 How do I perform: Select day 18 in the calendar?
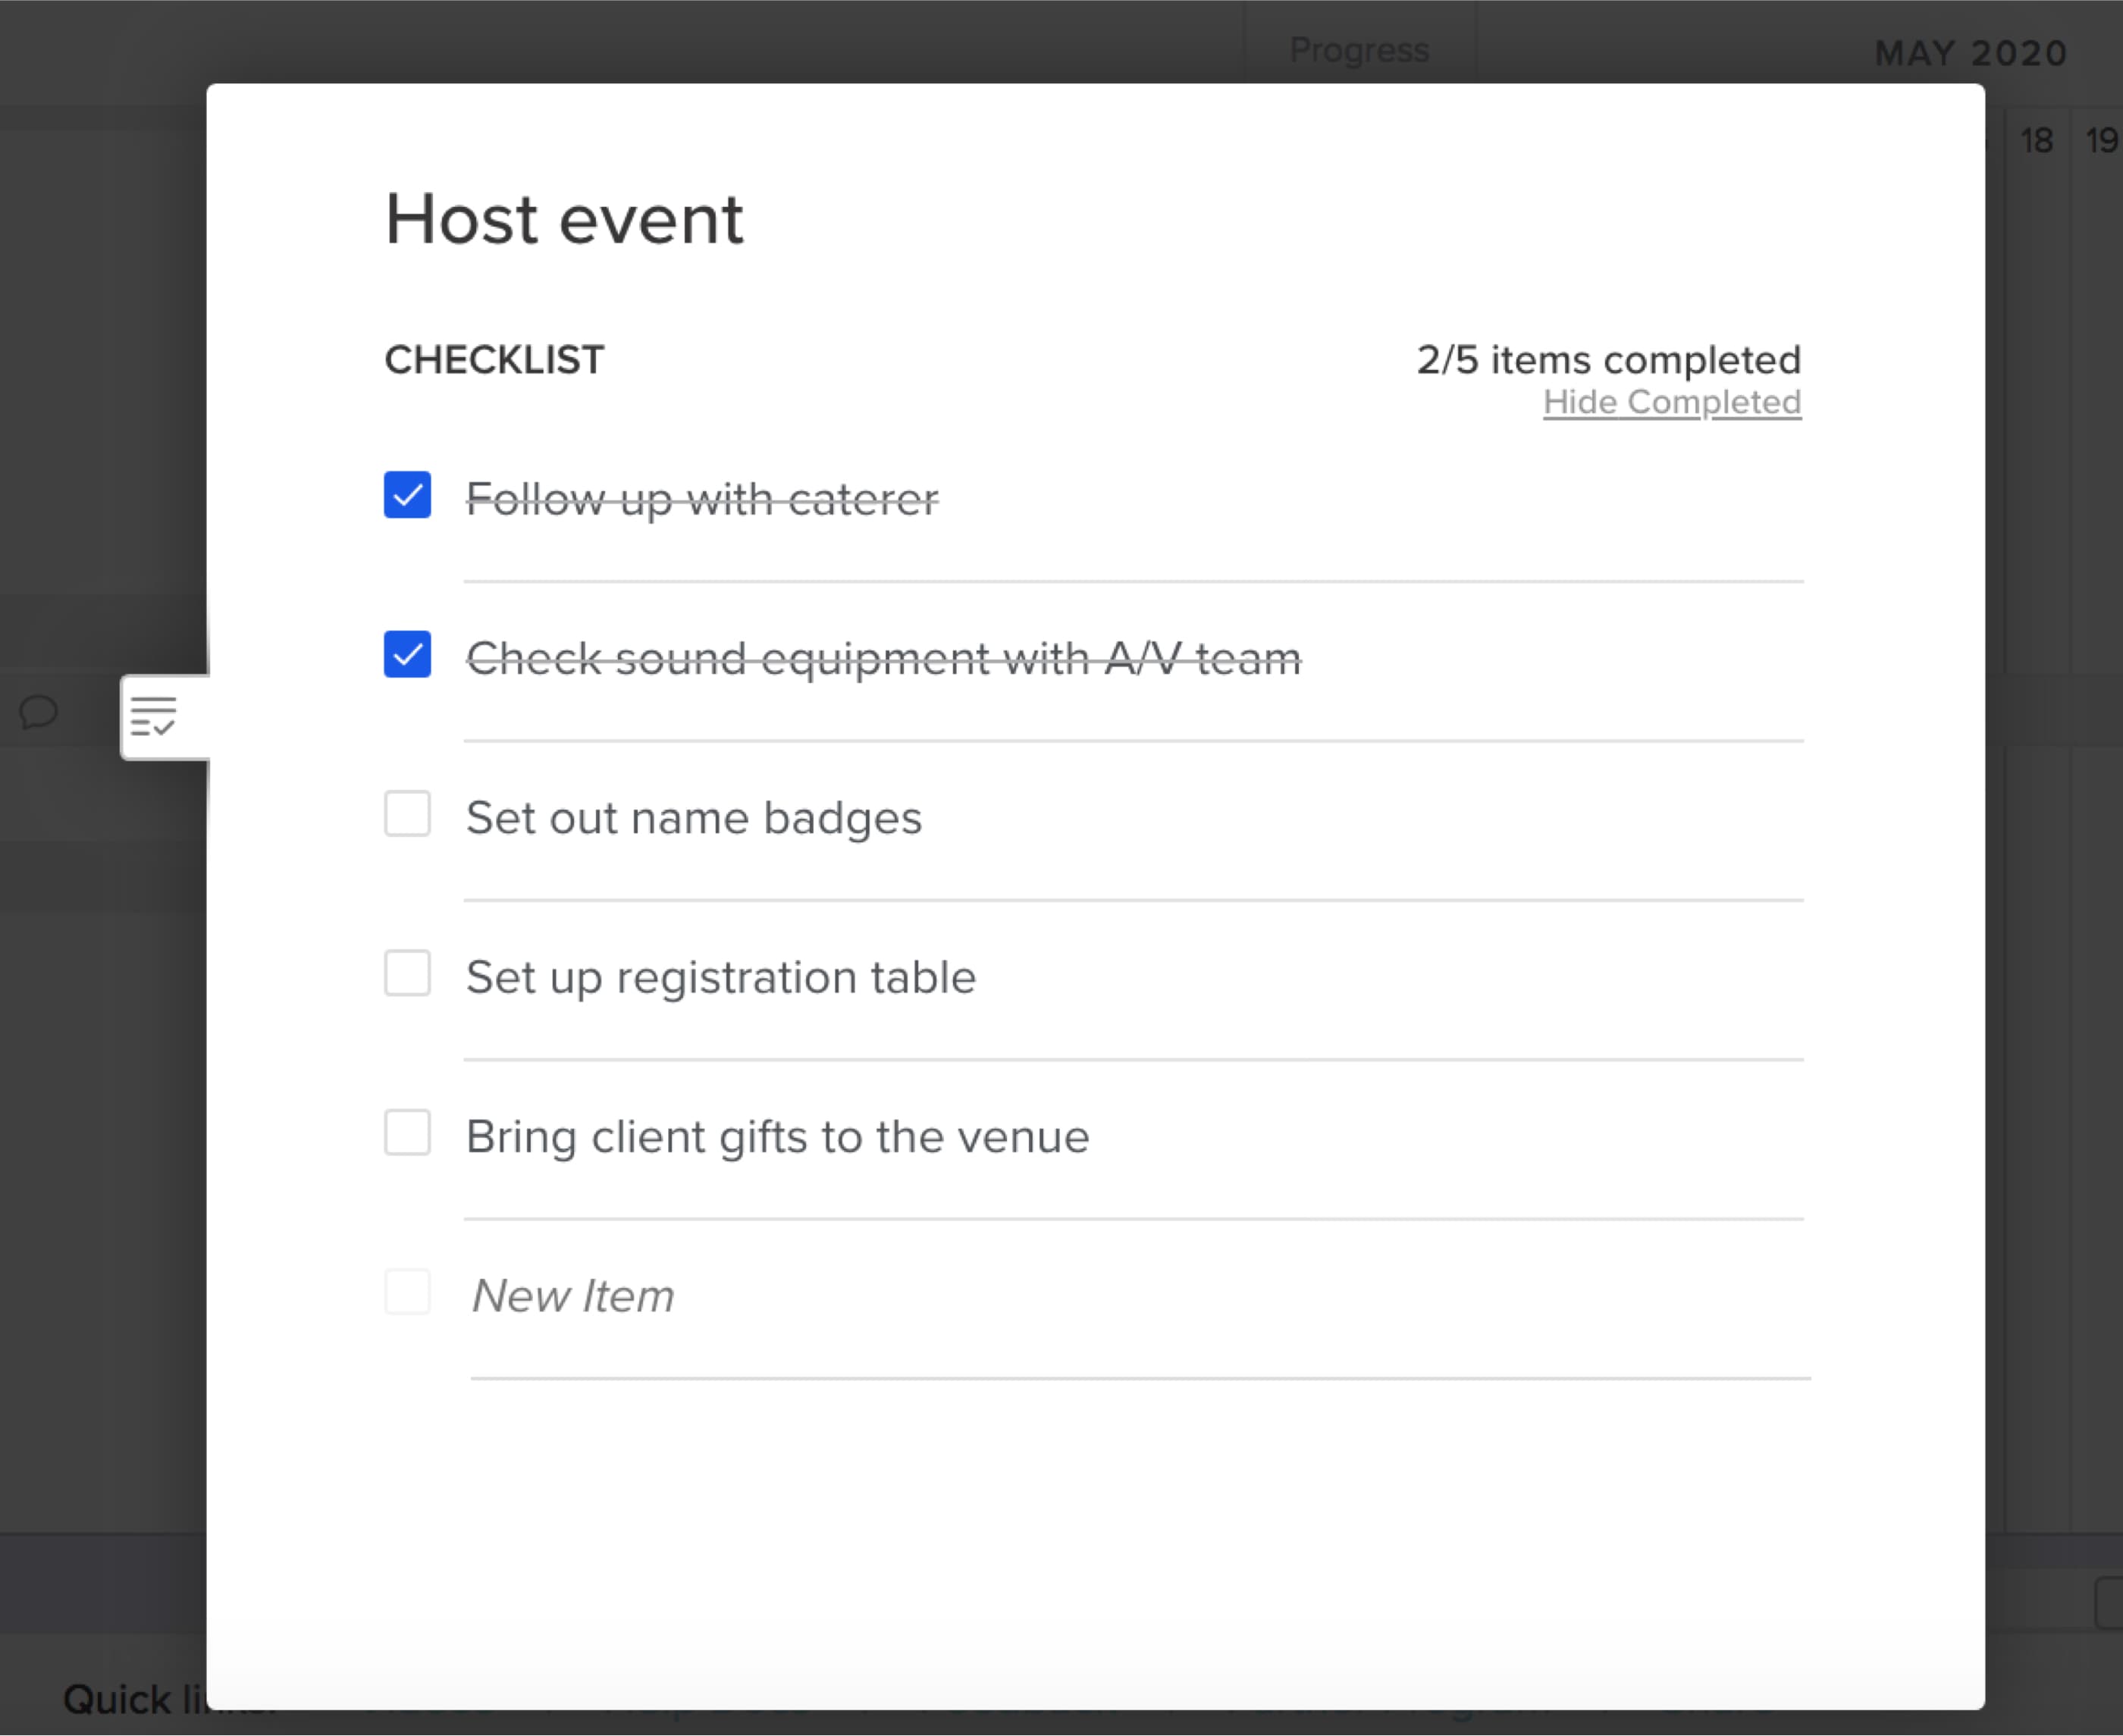click(2036, 140)
